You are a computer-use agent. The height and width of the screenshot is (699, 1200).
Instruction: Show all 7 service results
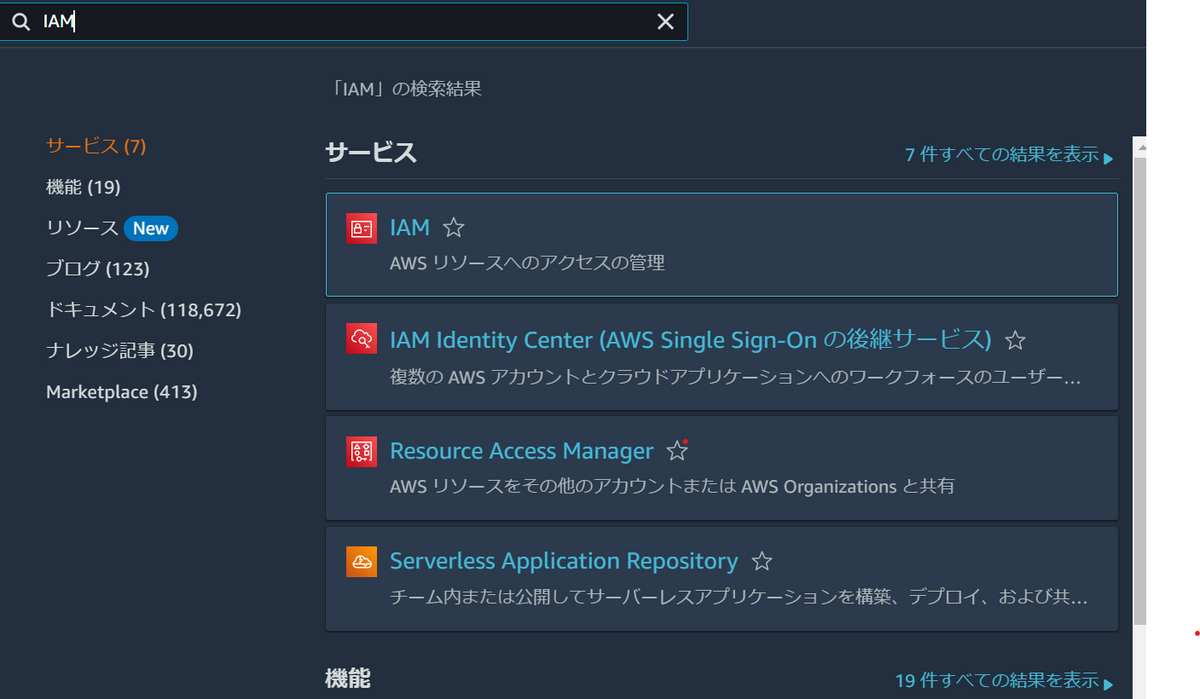click(x=1009, y=155)
